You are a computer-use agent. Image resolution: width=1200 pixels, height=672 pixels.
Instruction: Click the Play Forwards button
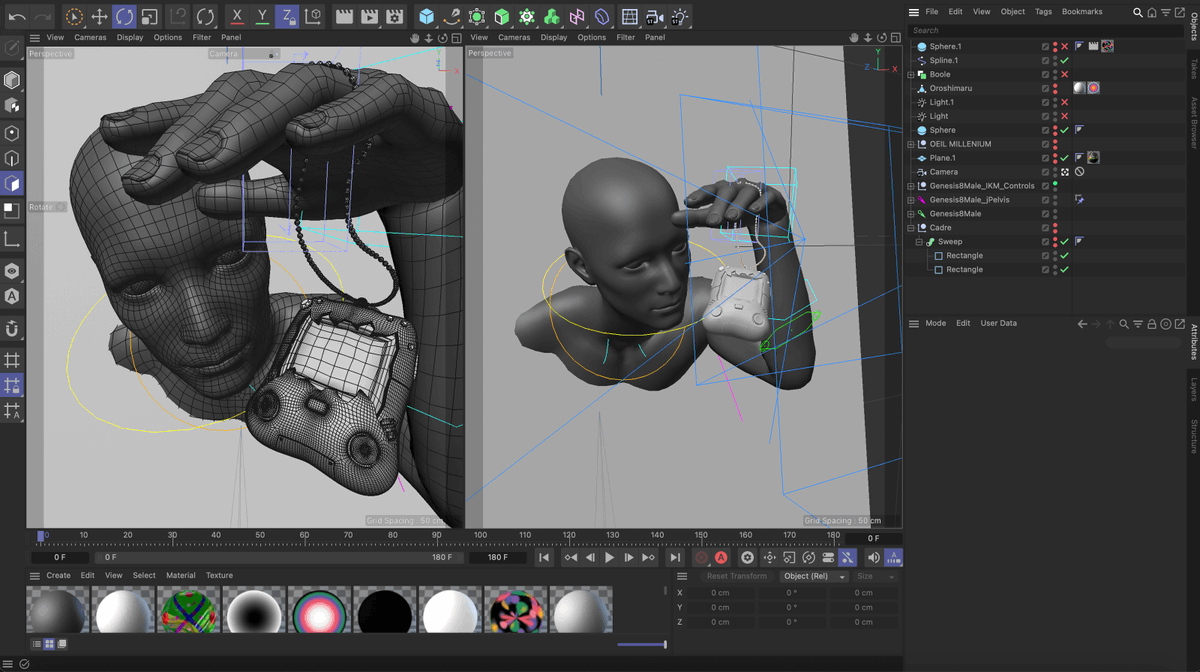[x=609, y=558]
